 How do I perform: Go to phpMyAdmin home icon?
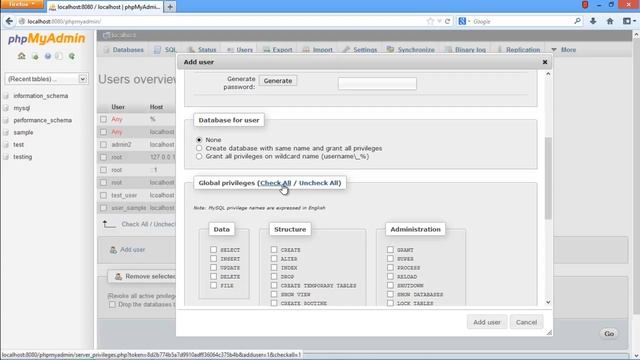click(22, 56)
